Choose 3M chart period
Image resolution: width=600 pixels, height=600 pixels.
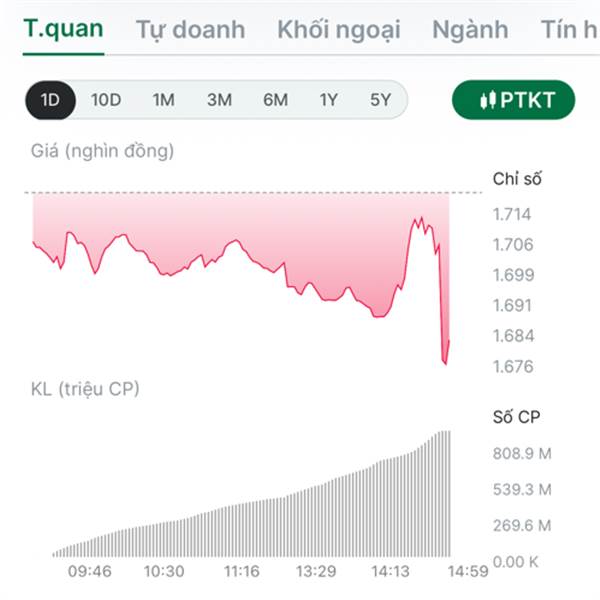219,100
